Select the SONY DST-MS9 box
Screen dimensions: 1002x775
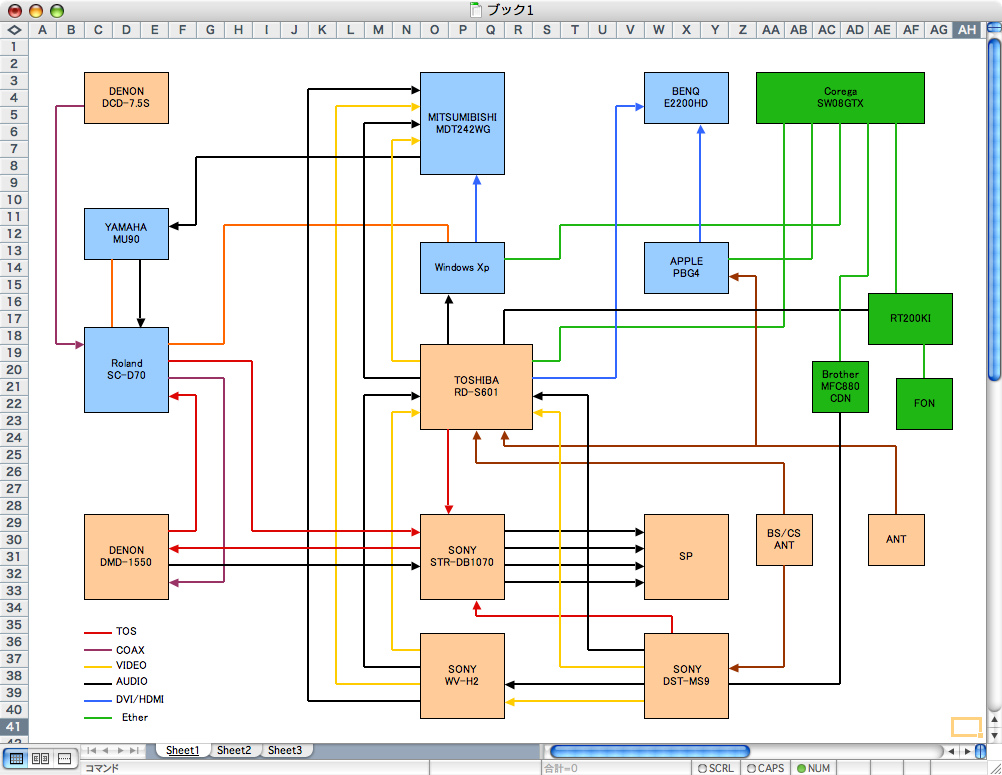(x=686, y=676)
